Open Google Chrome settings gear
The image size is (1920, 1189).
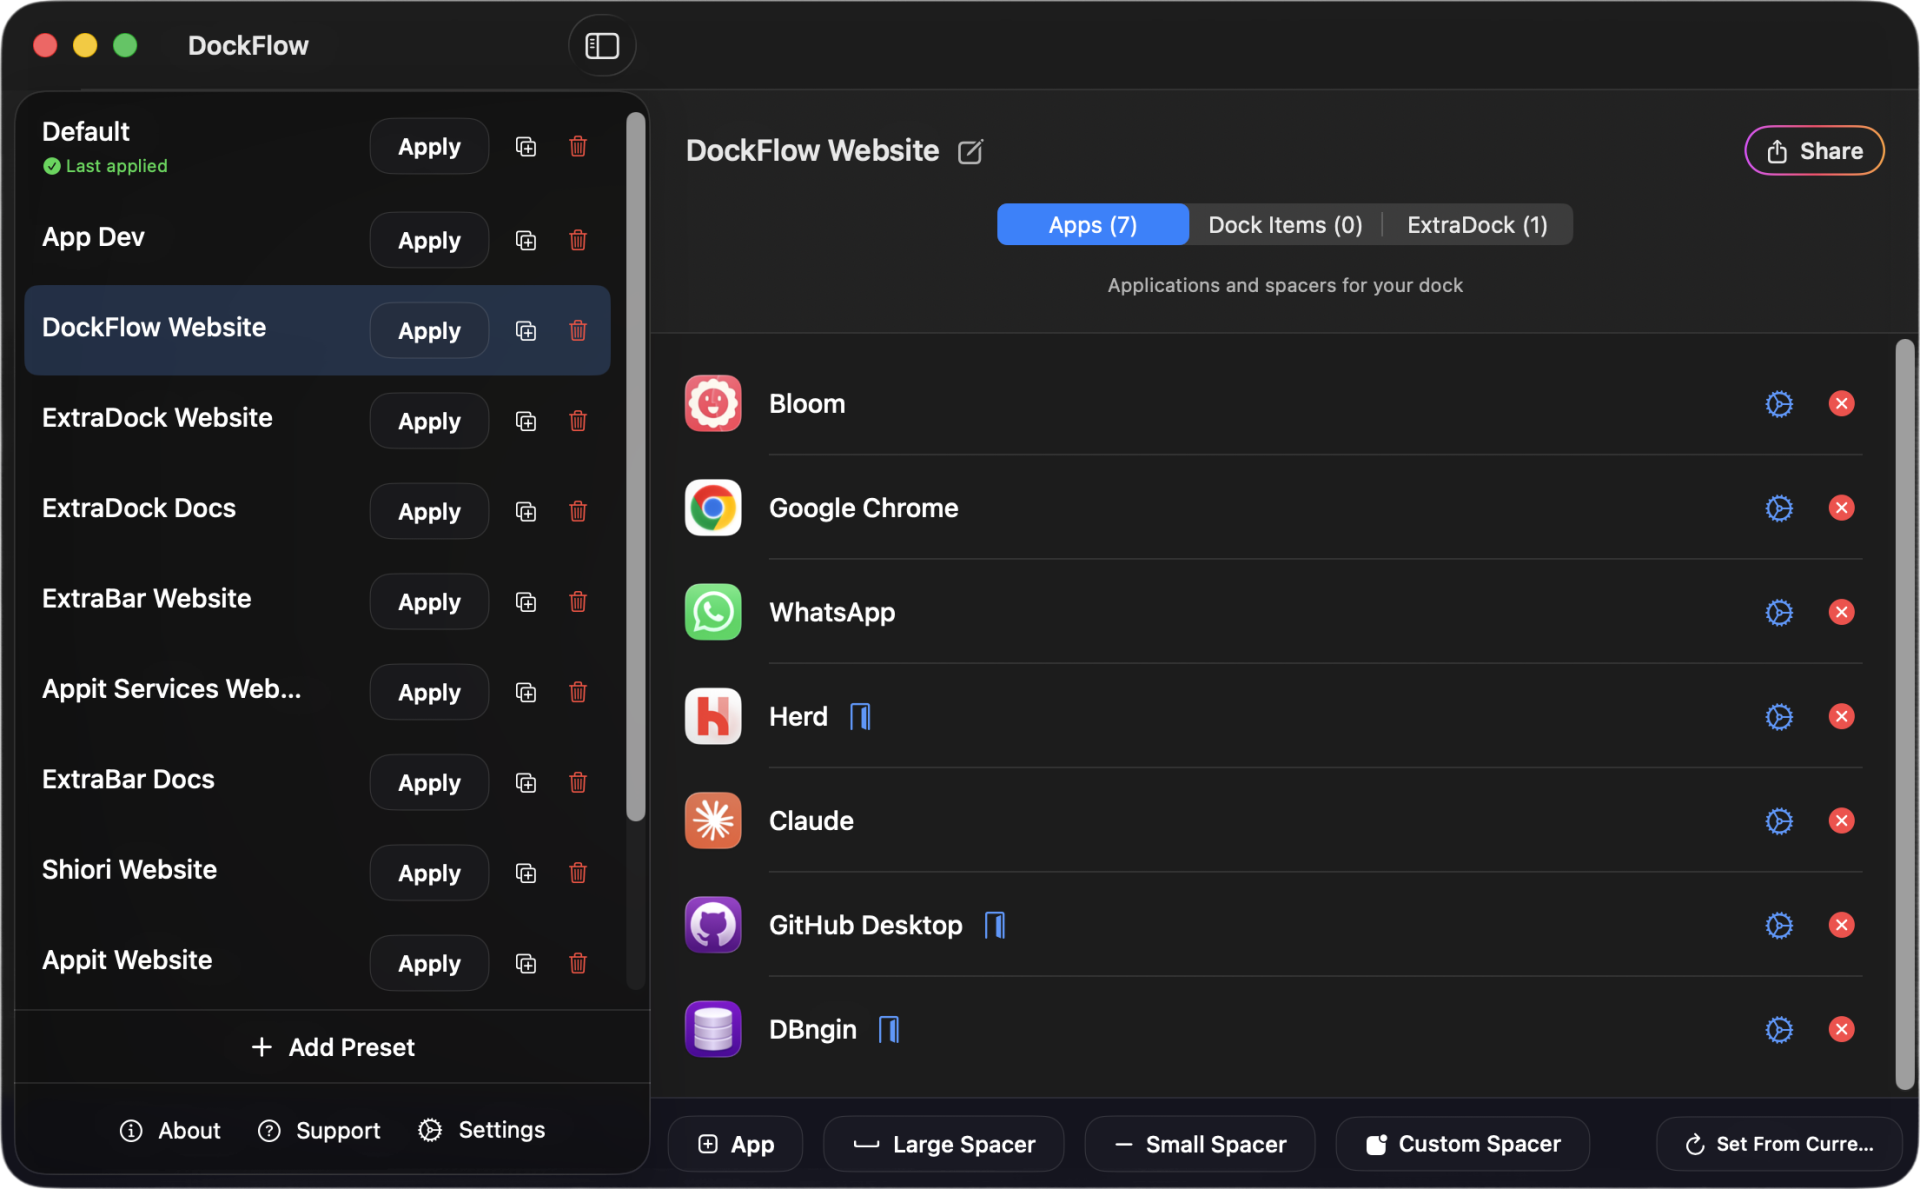[1779, 508]
